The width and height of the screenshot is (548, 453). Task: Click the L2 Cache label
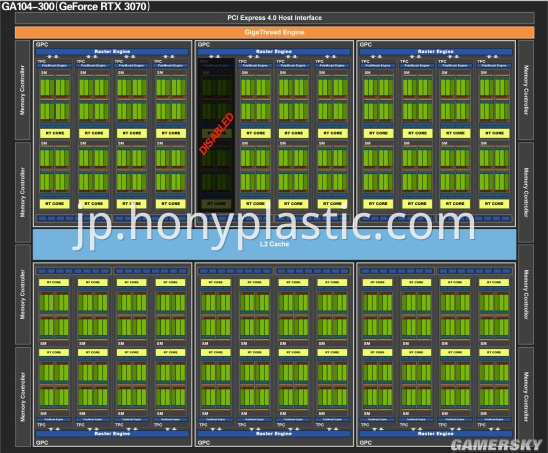click(x=274, y=244)
